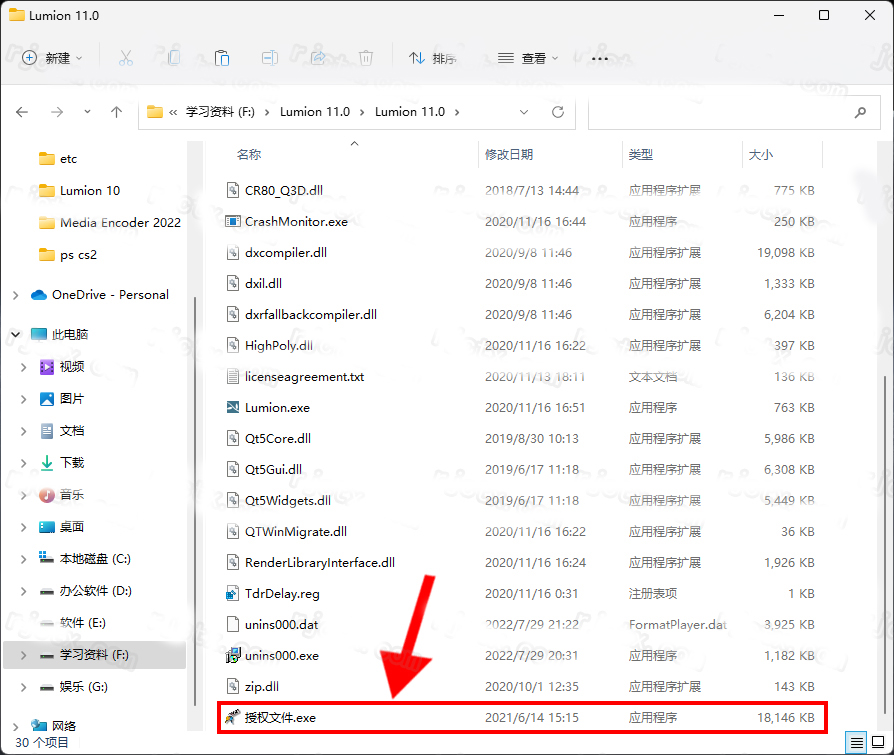Sort by 名称 column header
This screenshot has height=755, width=894.
coord(249,155)
